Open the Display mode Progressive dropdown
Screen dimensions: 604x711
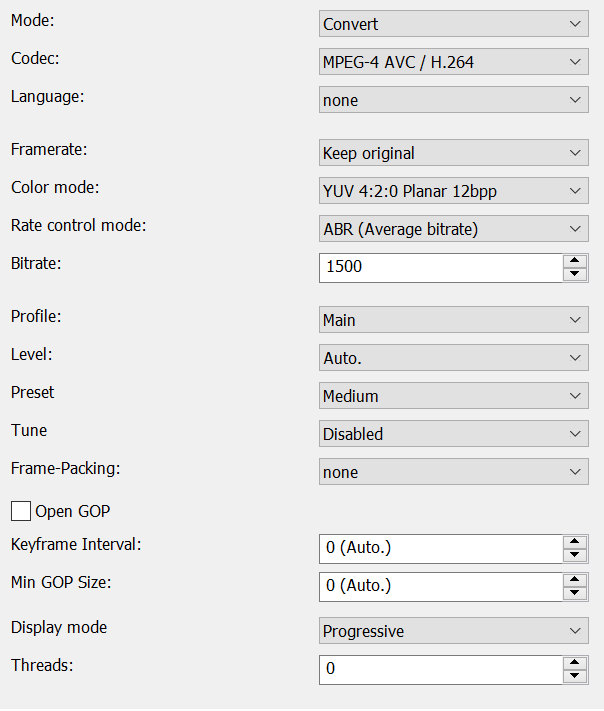click(x=453, y=631)
